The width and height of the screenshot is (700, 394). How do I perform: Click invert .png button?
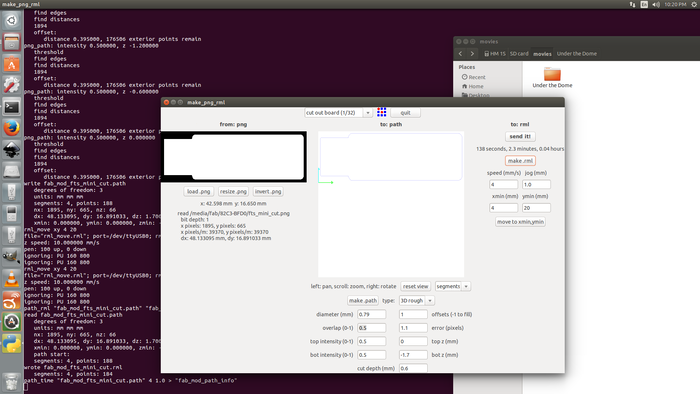(268, 191)
